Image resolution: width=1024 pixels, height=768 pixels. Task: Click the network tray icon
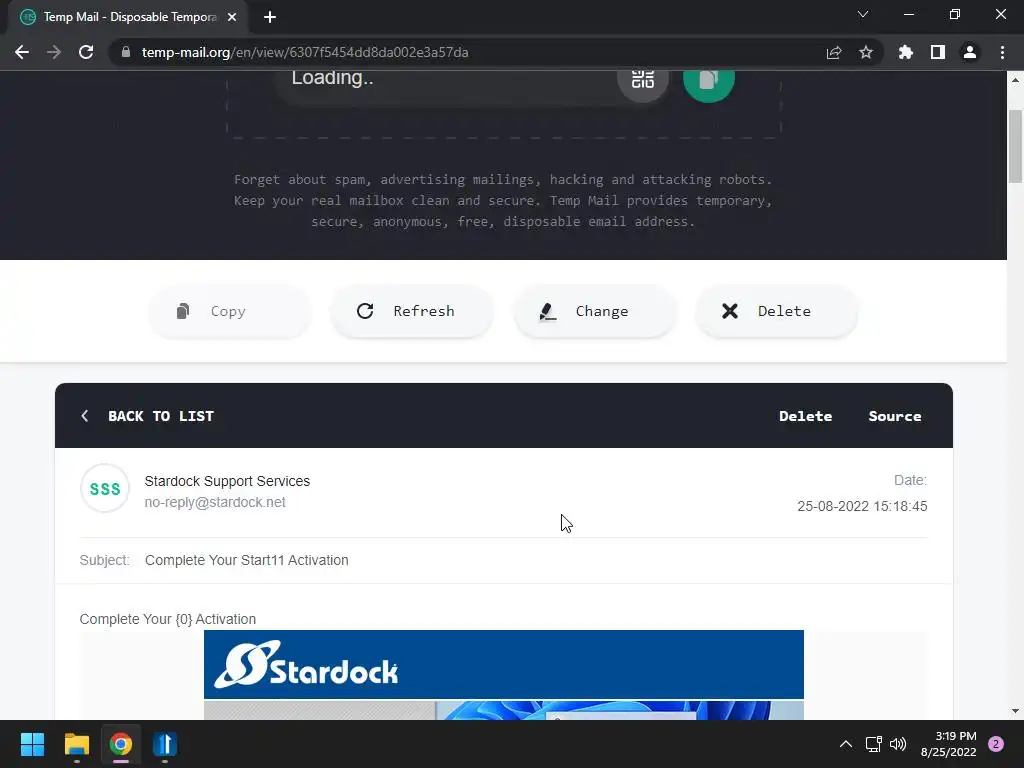873,744
